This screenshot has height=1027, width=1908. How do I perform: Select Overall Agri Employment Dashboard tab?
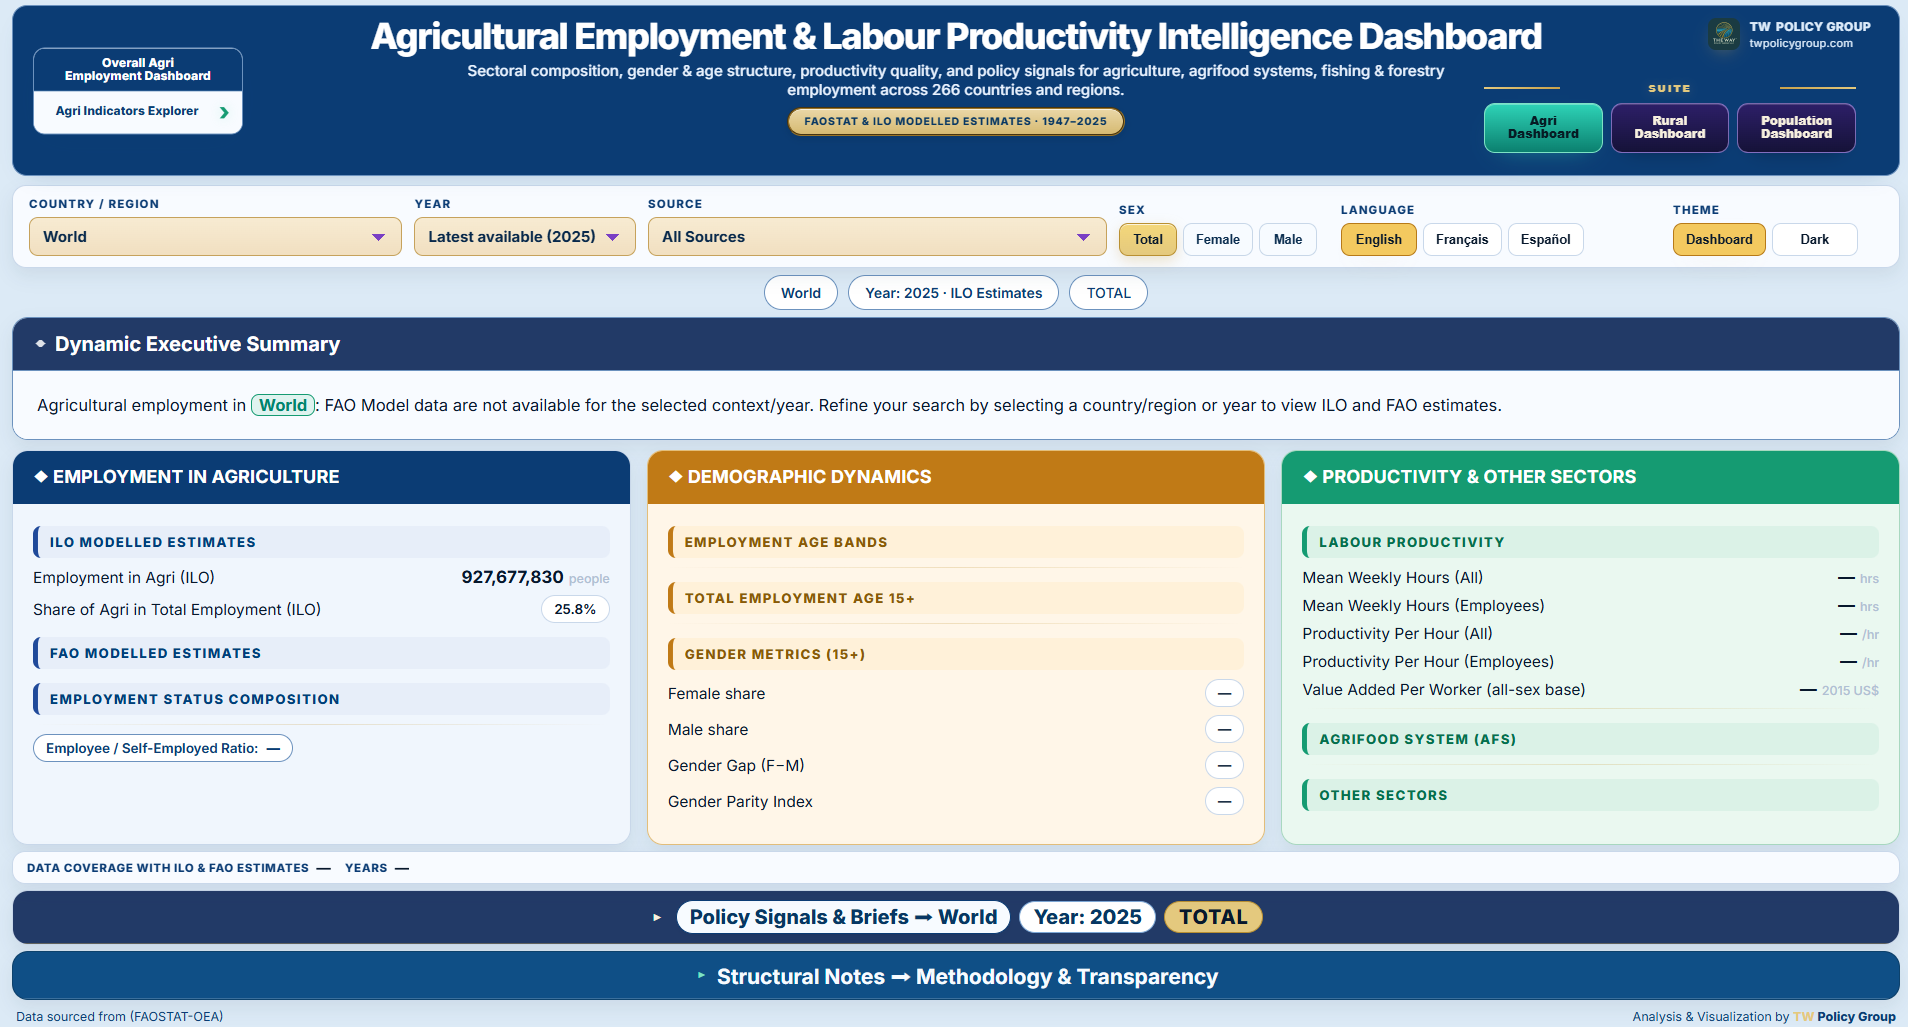coord(138,70)
